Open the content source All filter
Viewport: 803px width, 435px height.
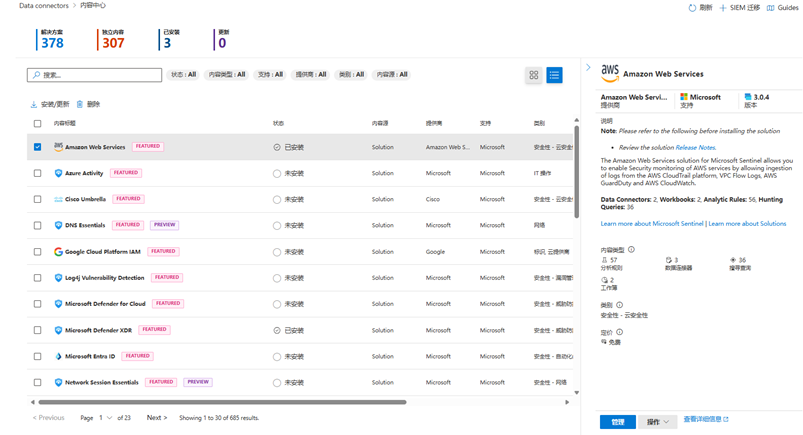coord(392,75)
